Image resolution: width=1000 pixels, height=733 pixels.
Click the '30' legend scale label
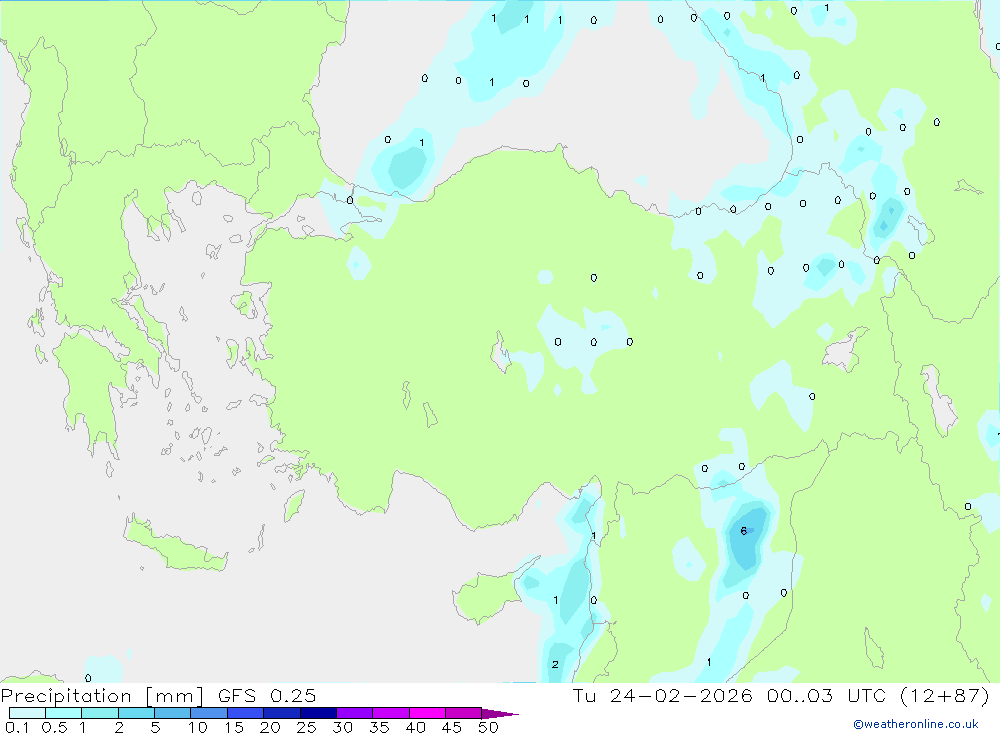(x=342, y=727)
